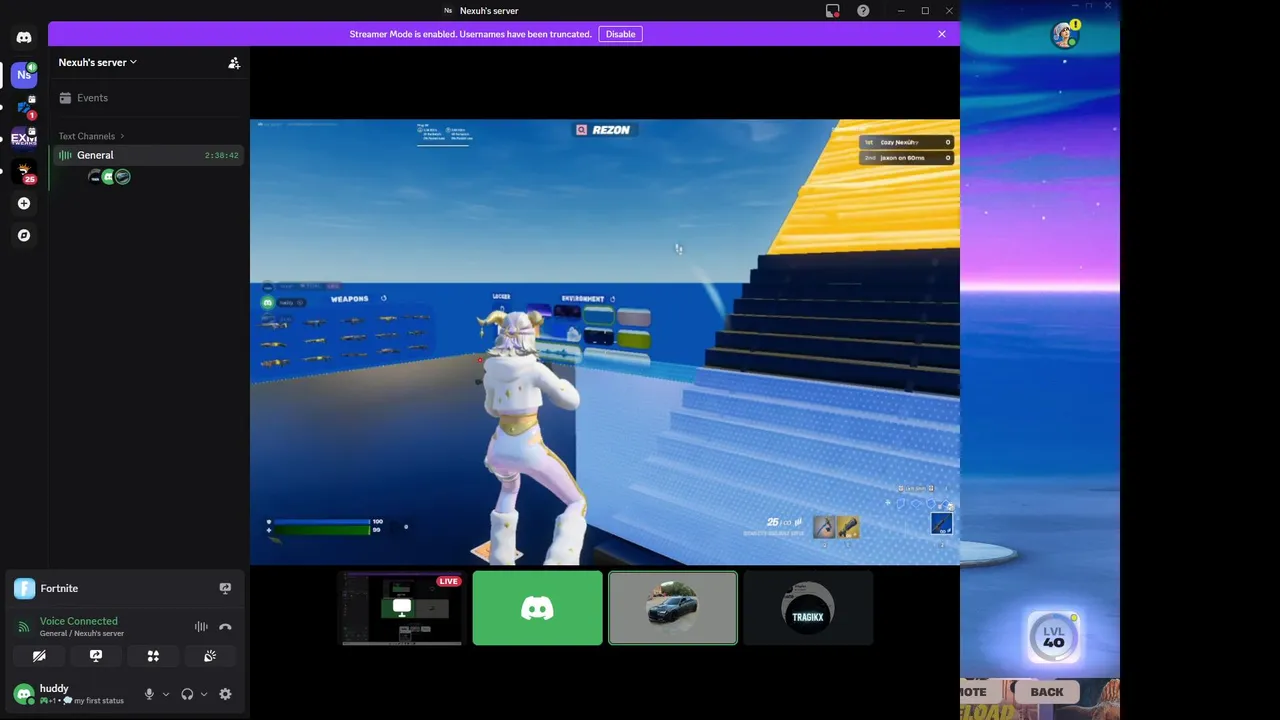The image size is (1280, 720).
Task: Open server icon with red 1 badge
Action: [24, 107]
